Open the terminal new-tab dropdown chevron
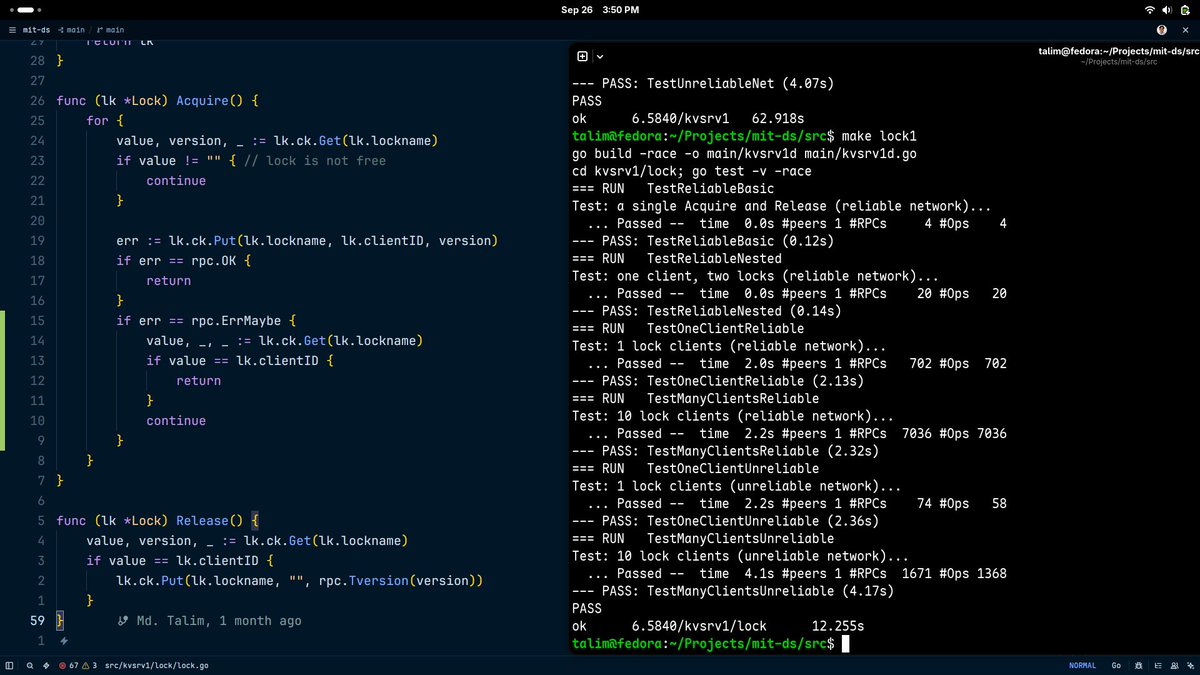Screen dimensions: 1200x675 [598, 57]
